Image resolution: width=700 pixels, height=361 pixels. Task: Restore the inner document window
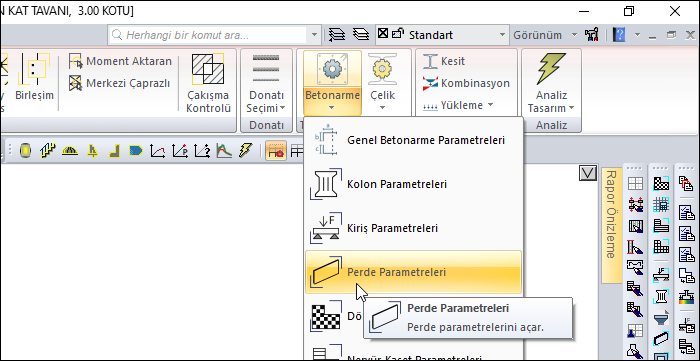click(x=671, y=35)
